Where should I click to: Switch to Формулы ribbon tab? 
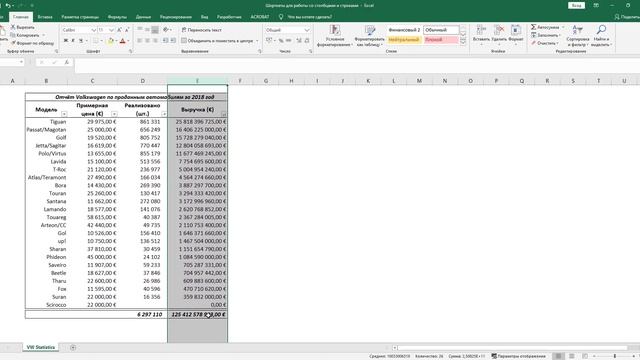117,17
